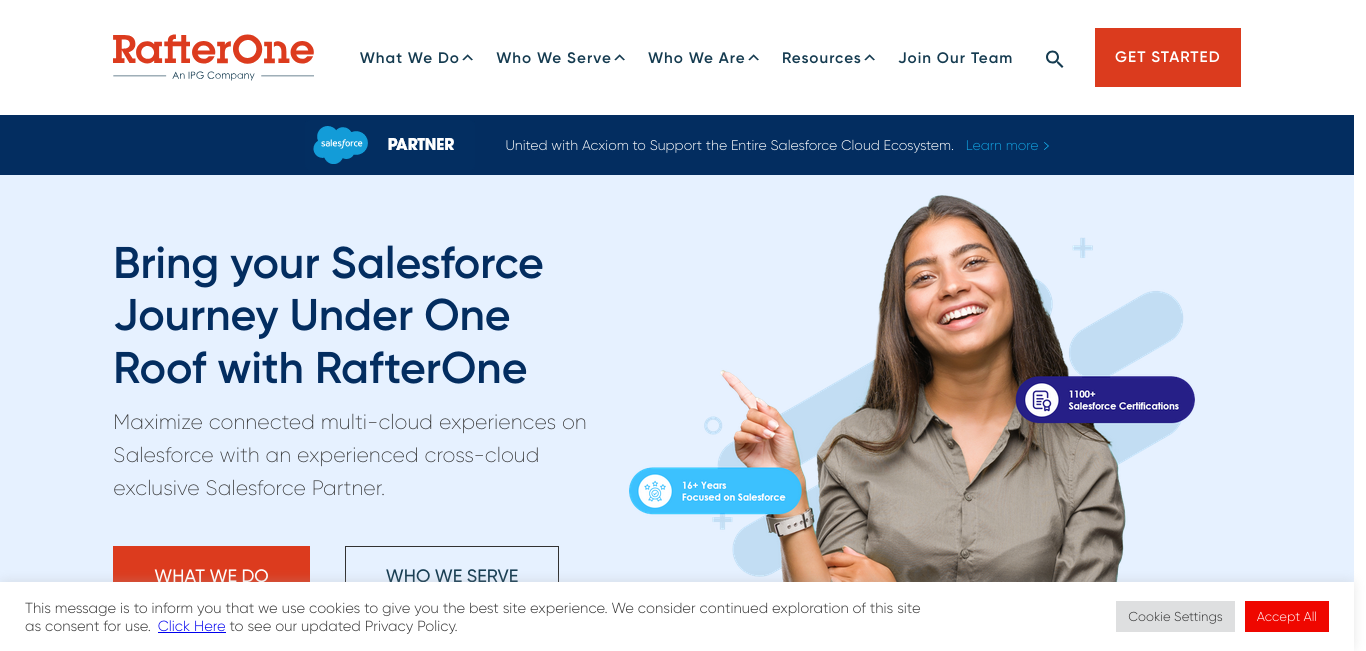Click the search magnifier icon
The image size is (1366, 651).
pos(1054,59)
